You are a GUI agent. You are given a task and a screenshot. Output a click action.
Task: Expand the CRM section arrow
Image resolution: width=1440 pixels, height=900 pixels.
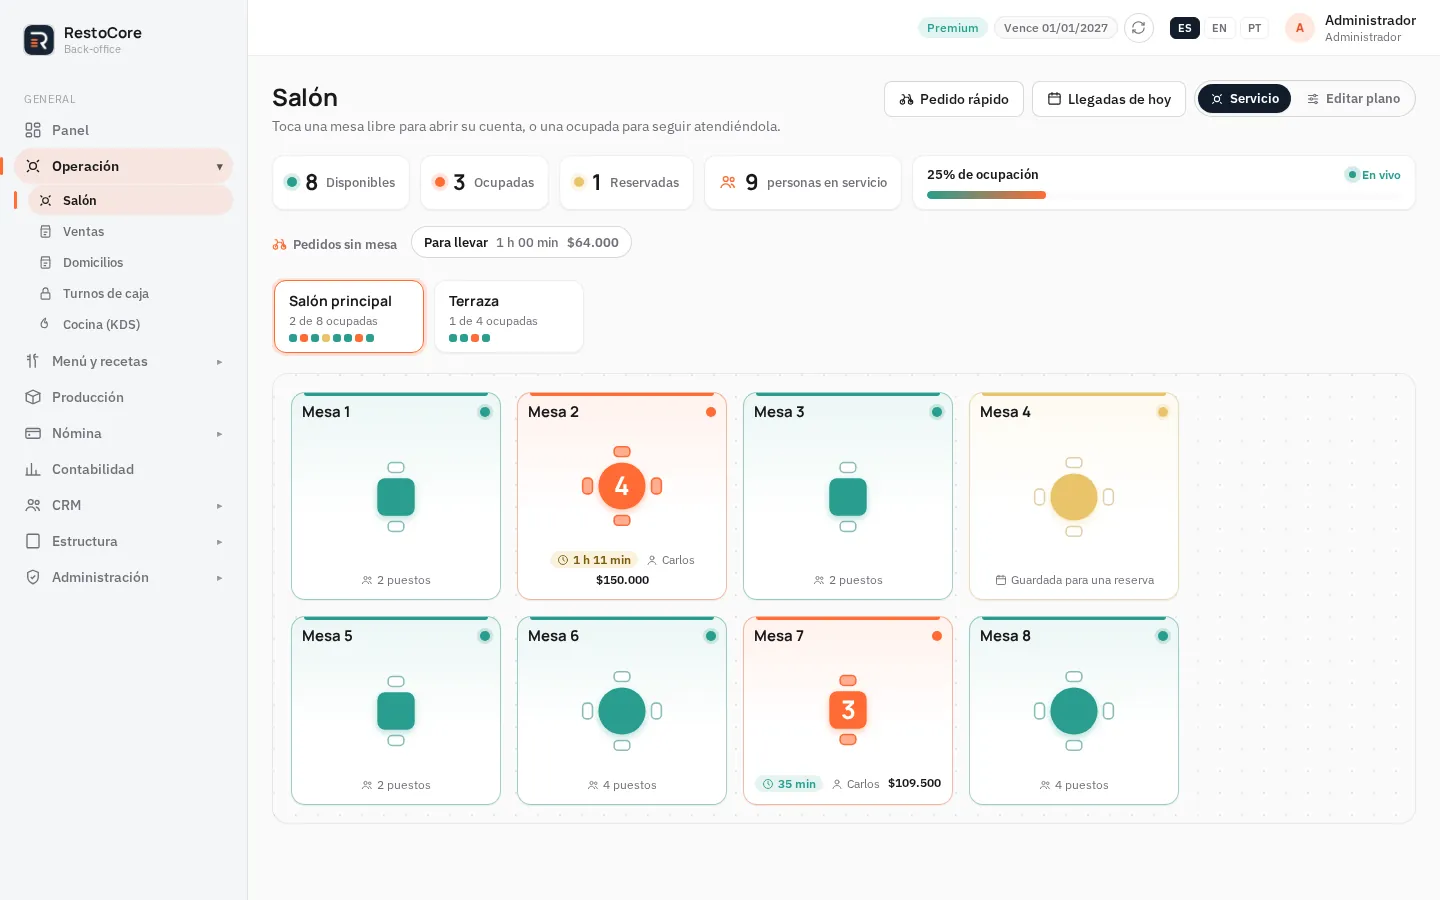[x=219, y=506]
